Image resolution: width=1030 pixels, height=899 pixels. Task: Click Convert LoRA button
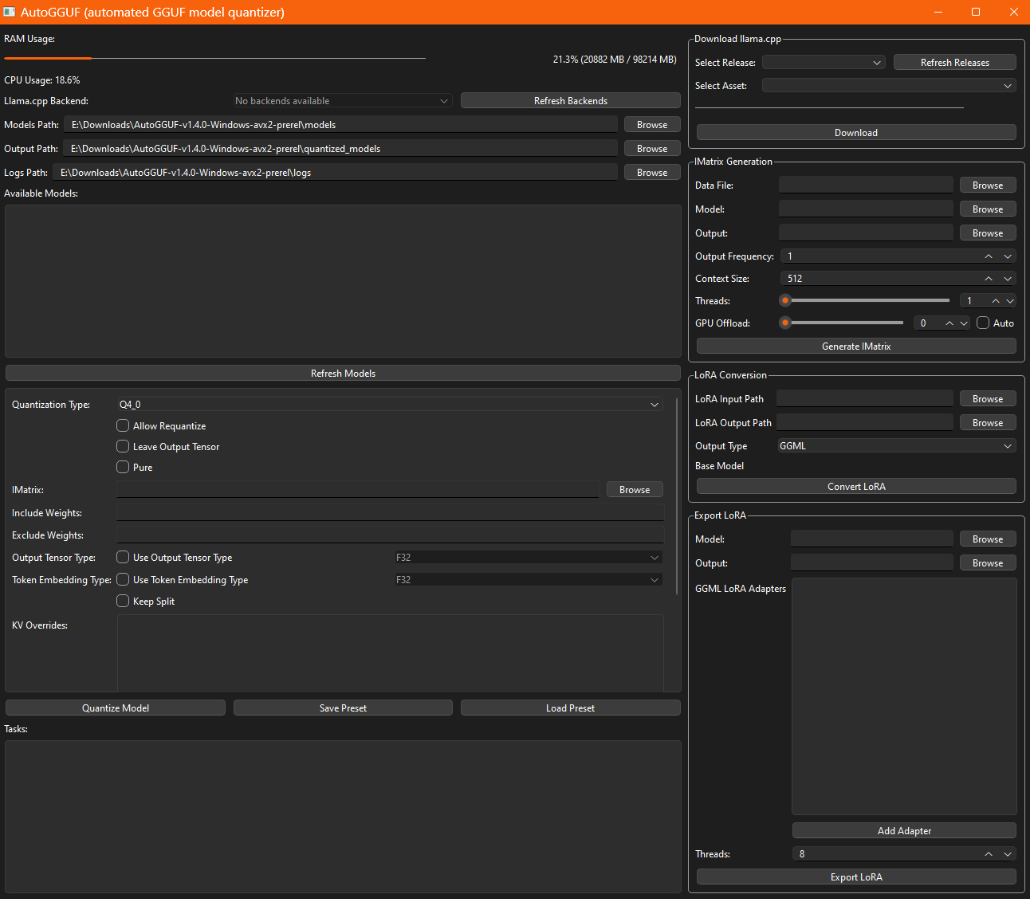pos(856,487)
